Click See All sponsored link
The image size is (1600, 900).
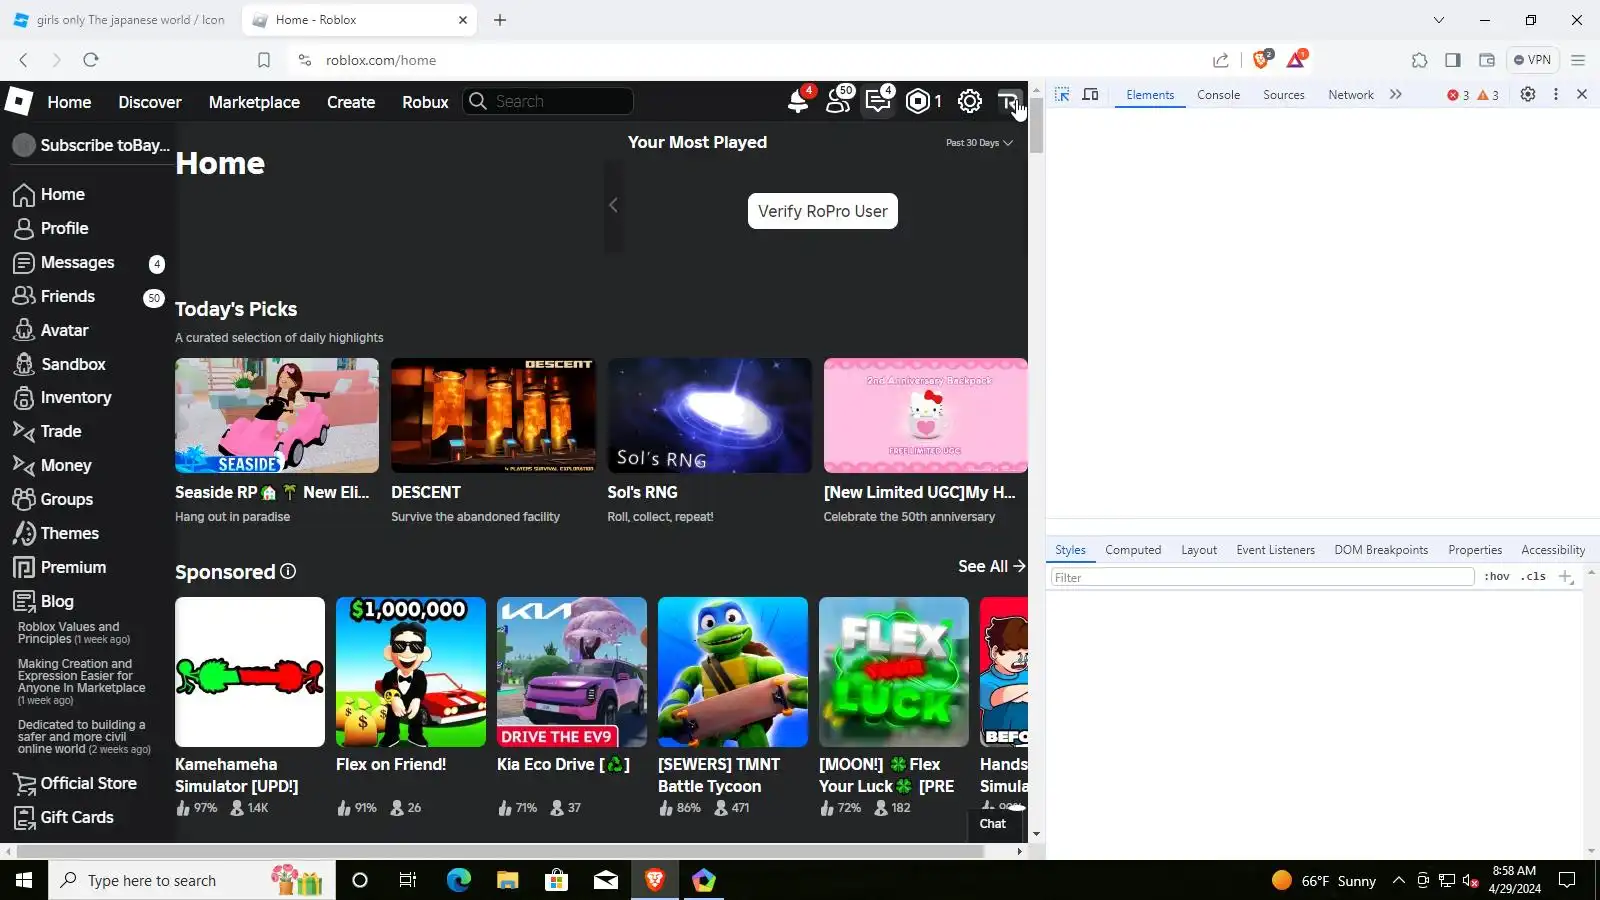991,566
